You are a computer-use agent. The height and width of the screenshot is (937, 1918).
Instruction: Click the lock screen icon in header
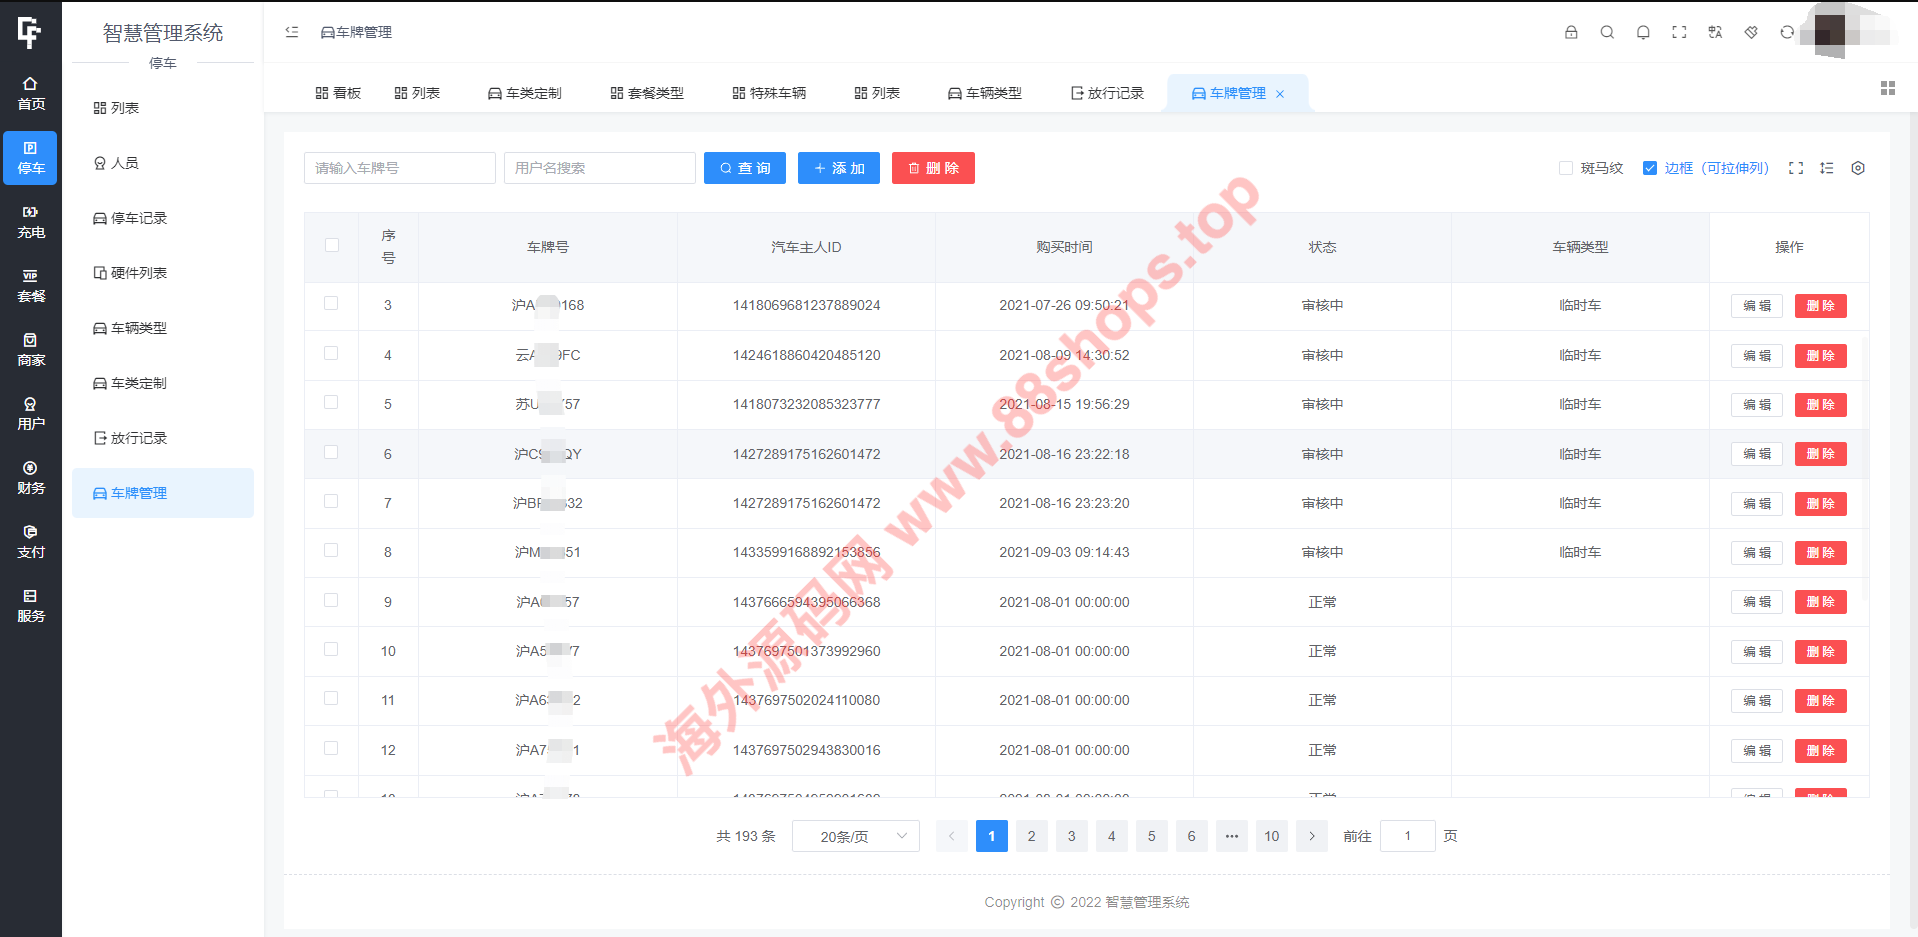pos(1571,32)
